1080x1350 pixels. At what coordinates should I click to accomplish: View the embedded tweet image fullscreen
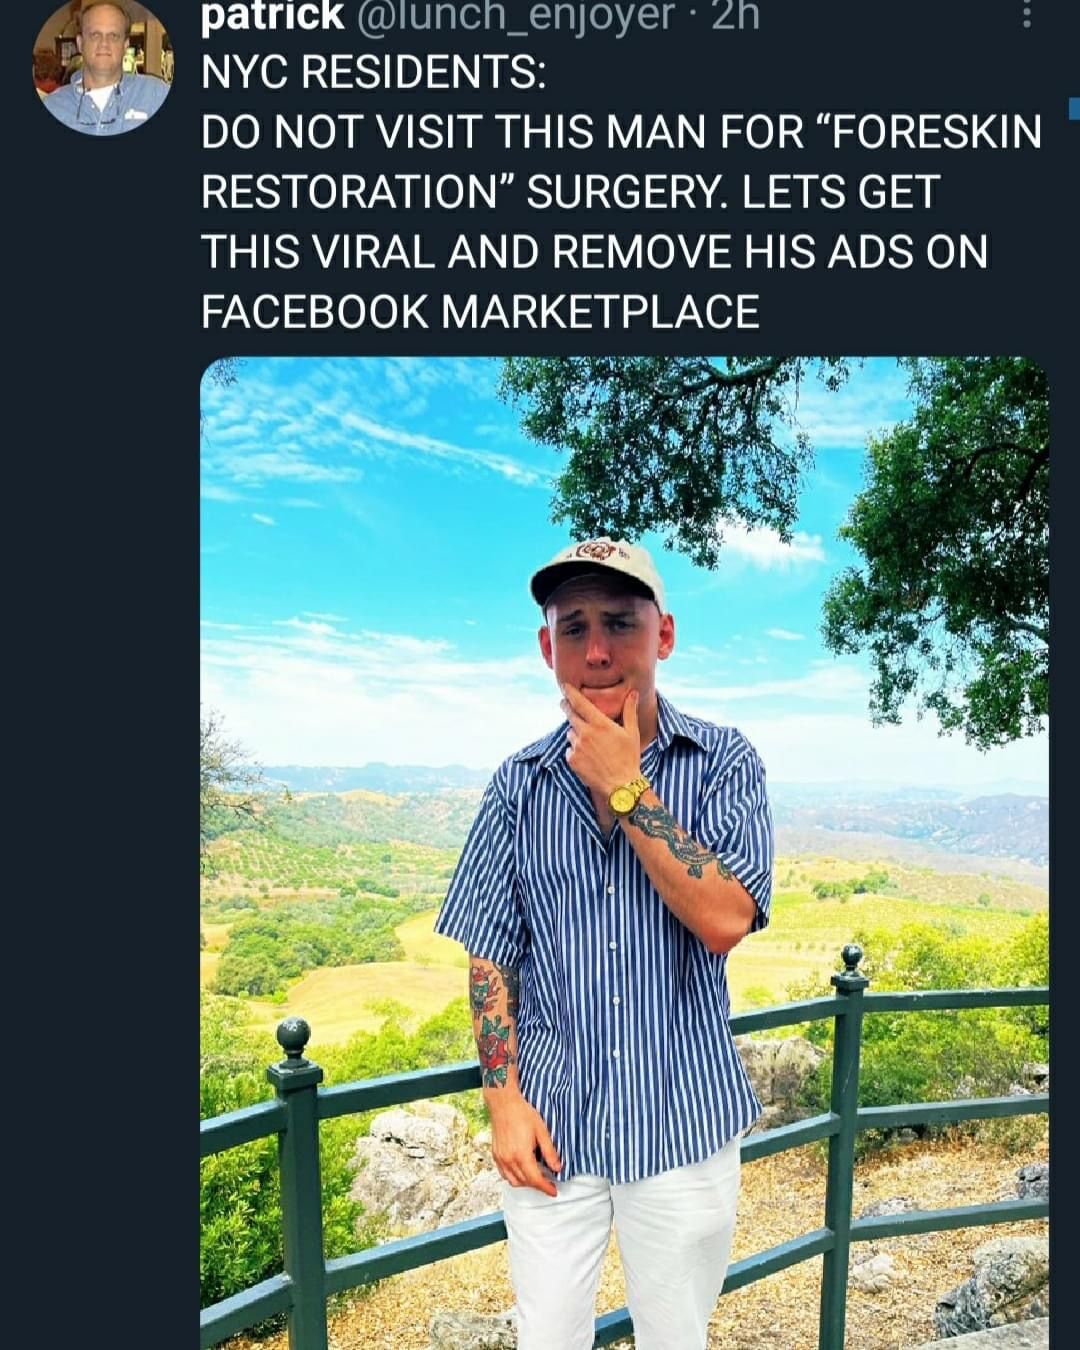[x=620, y=850]
